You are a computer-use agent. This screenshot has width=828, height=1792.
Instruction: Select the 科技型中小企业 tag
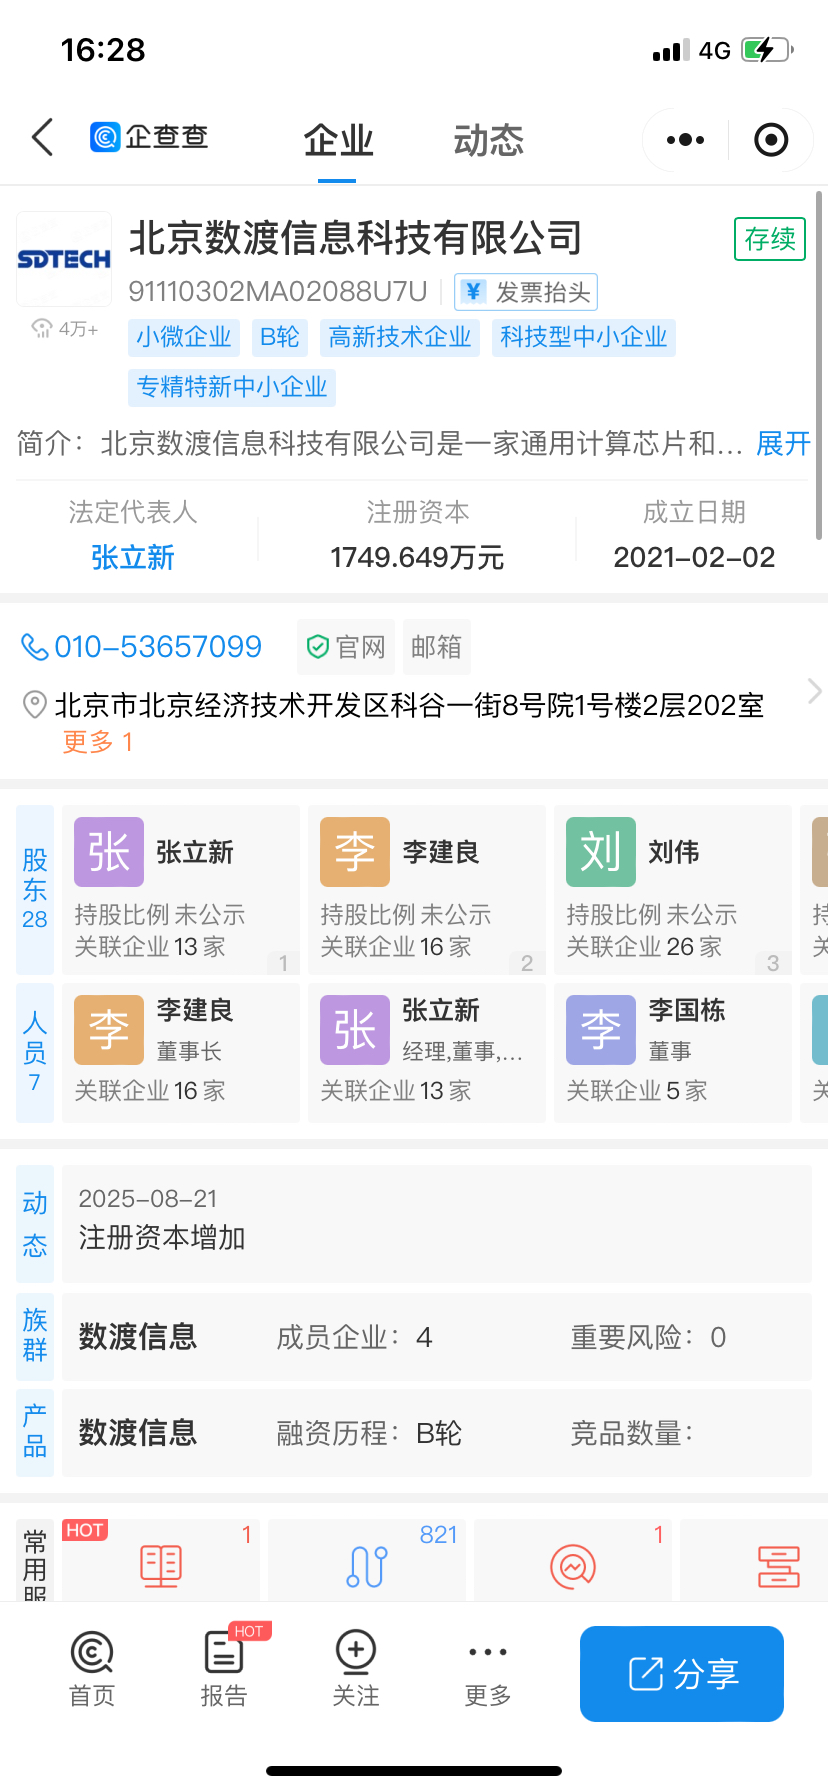click(584, 337)
